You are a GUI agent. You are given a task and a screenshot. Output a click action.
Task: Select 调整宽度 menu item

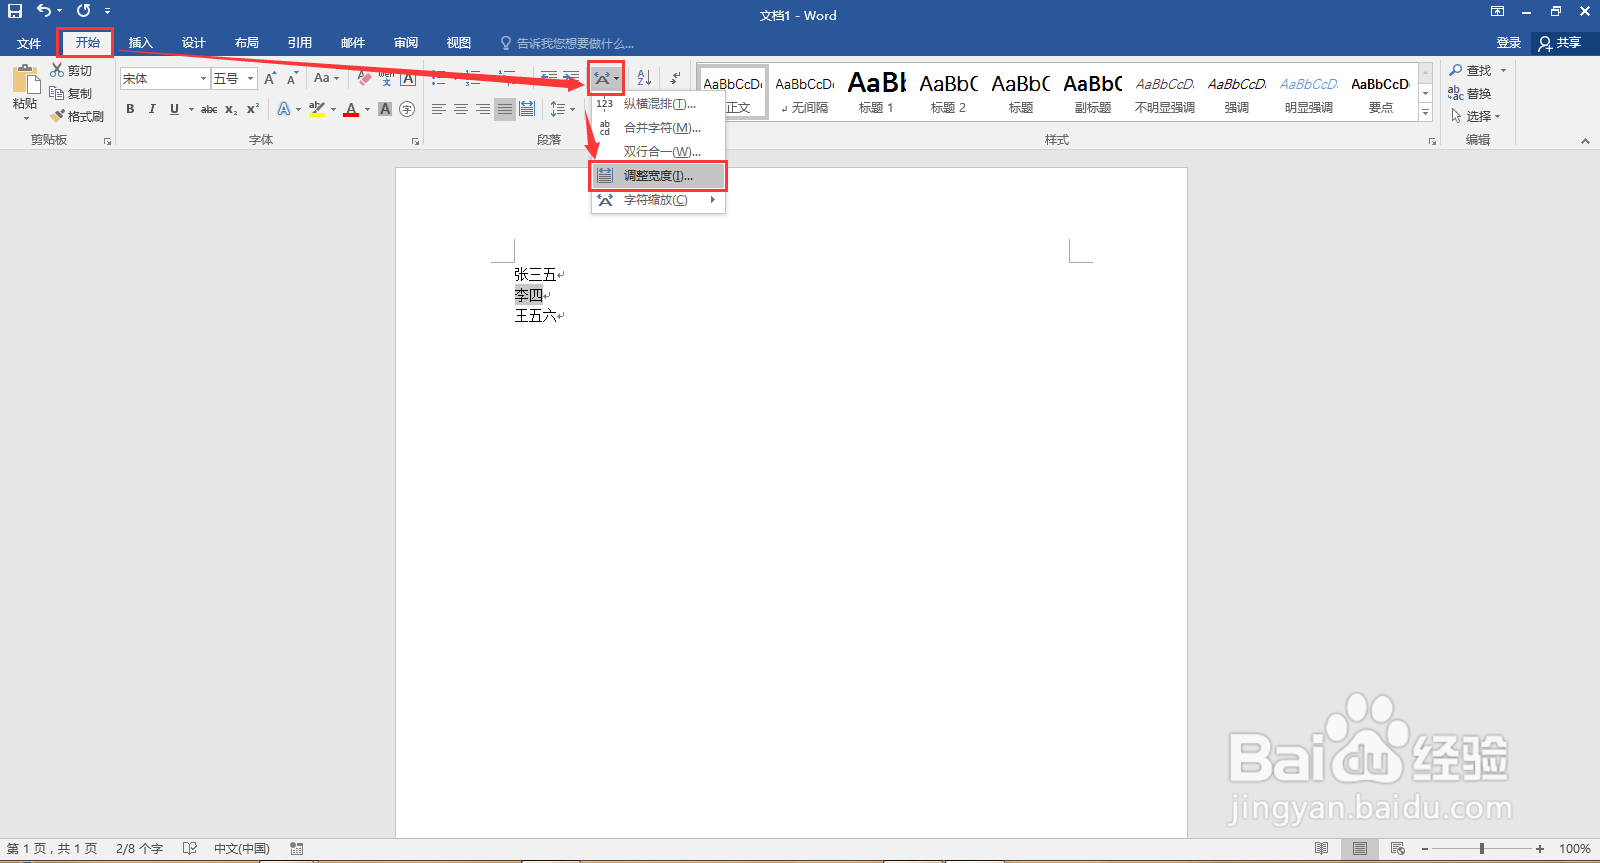coord(658,176)
